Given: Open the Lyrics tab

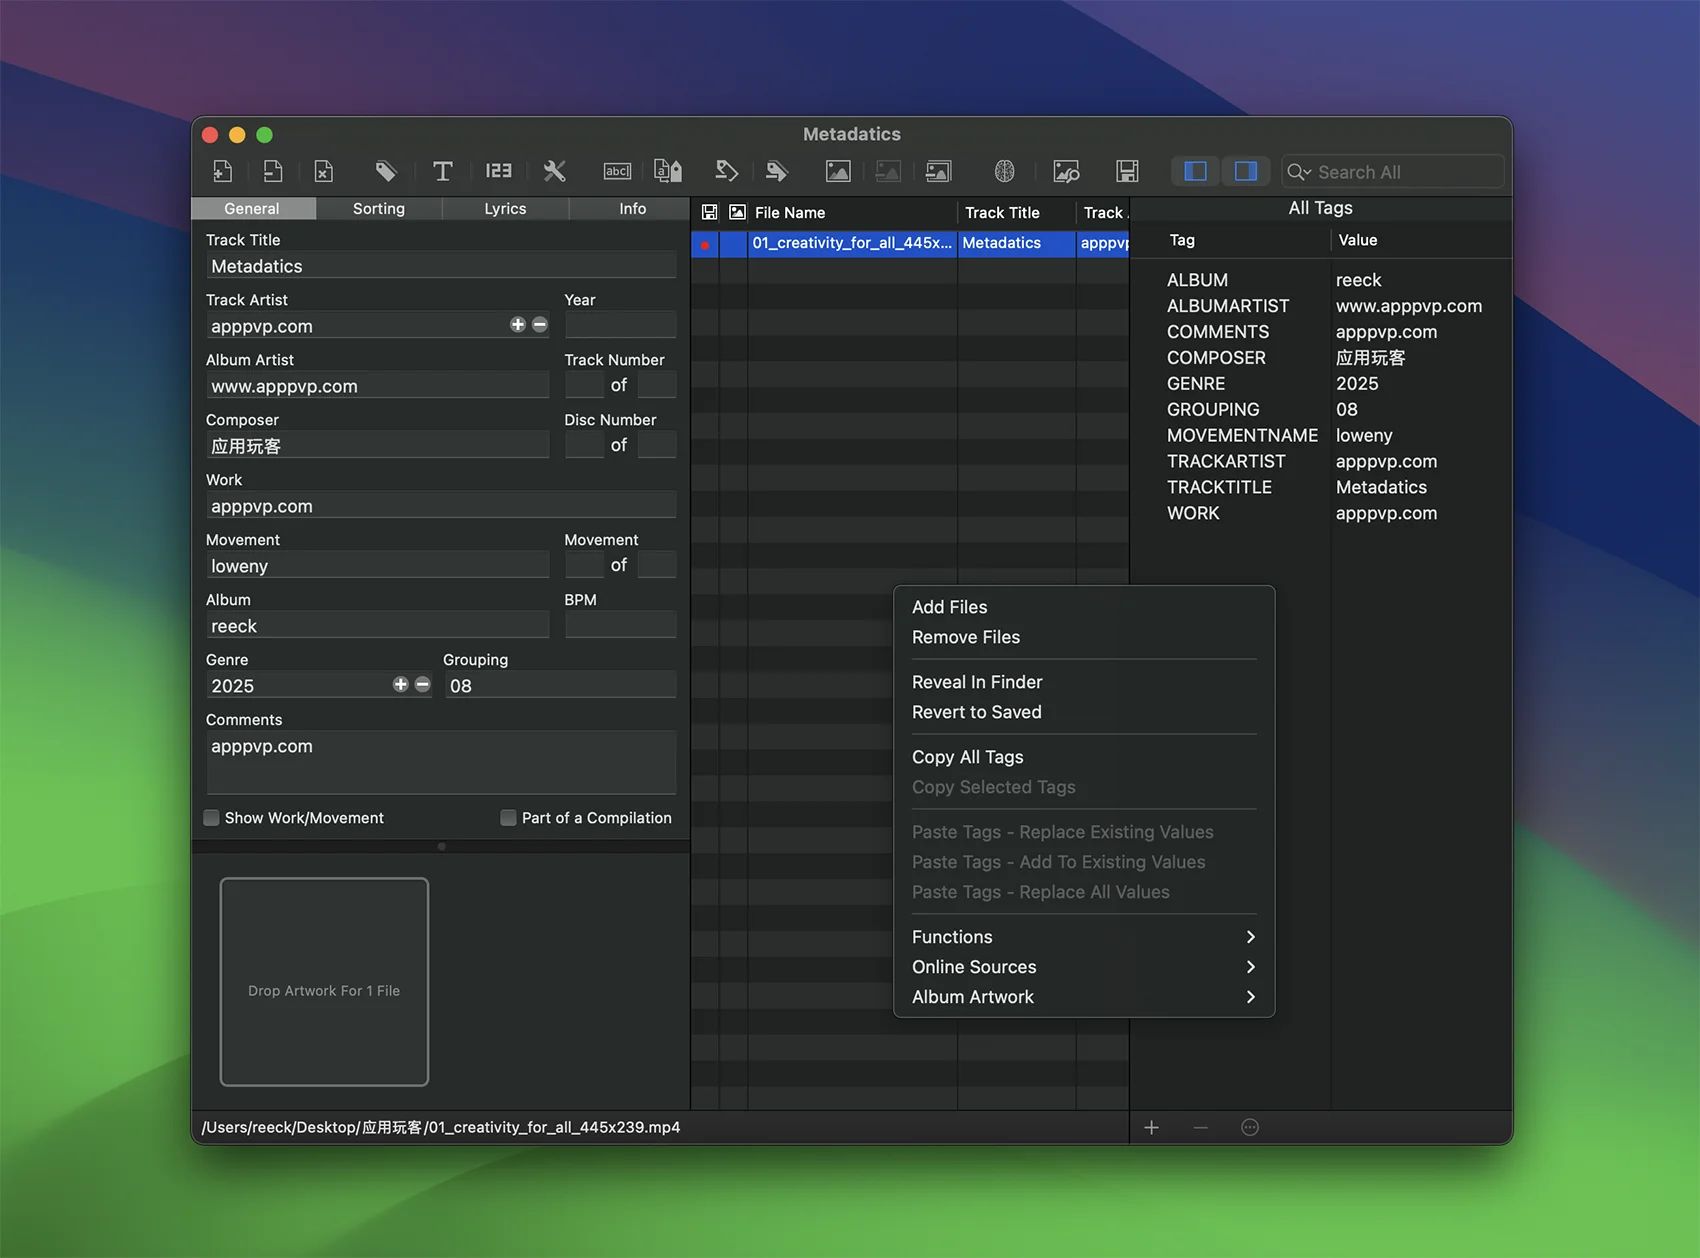Looking at the screenshot, I should [x=505, y=208].
